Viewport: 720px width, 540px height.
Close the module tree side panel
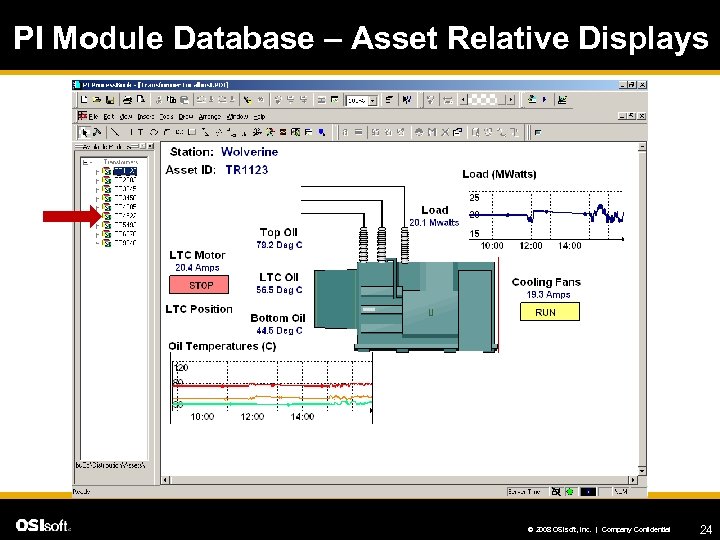[150, 146]
